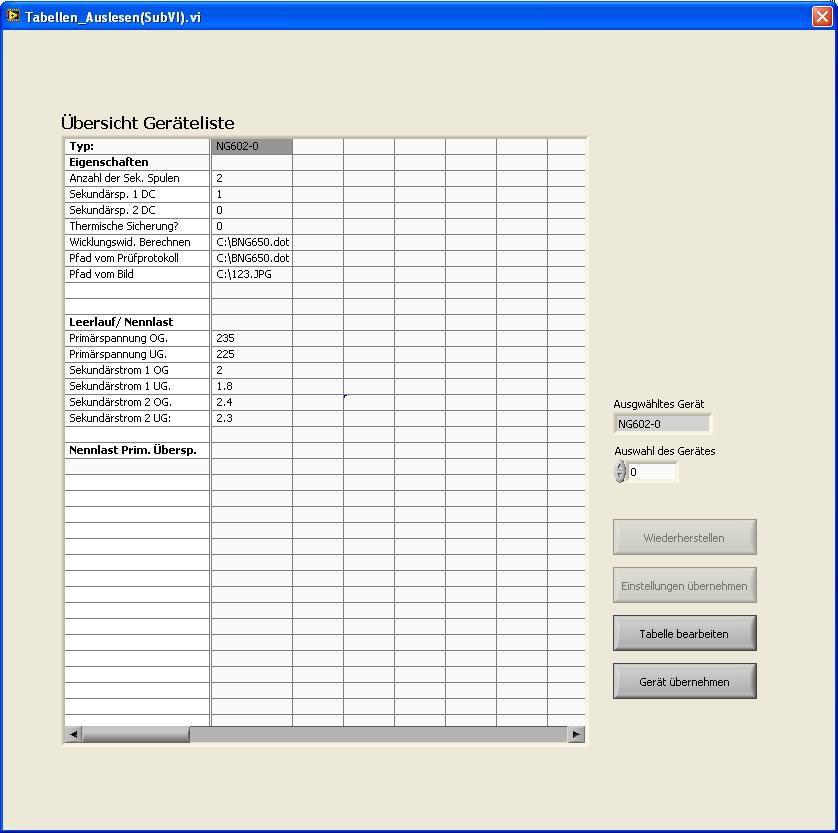Select the value 2.3 cell
The height and width of the screenshot is (833, 838).
pyautogui.click(x=252, y=418)
